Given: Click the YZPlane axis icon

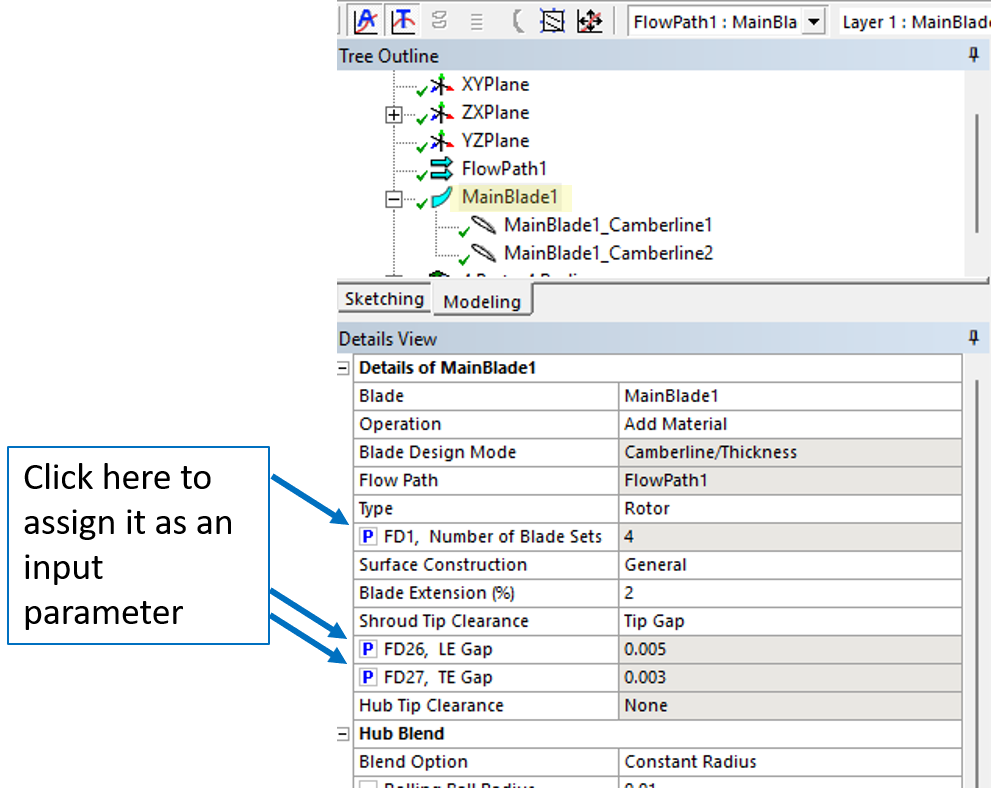Looking at the screenshot, I should 441,141.
